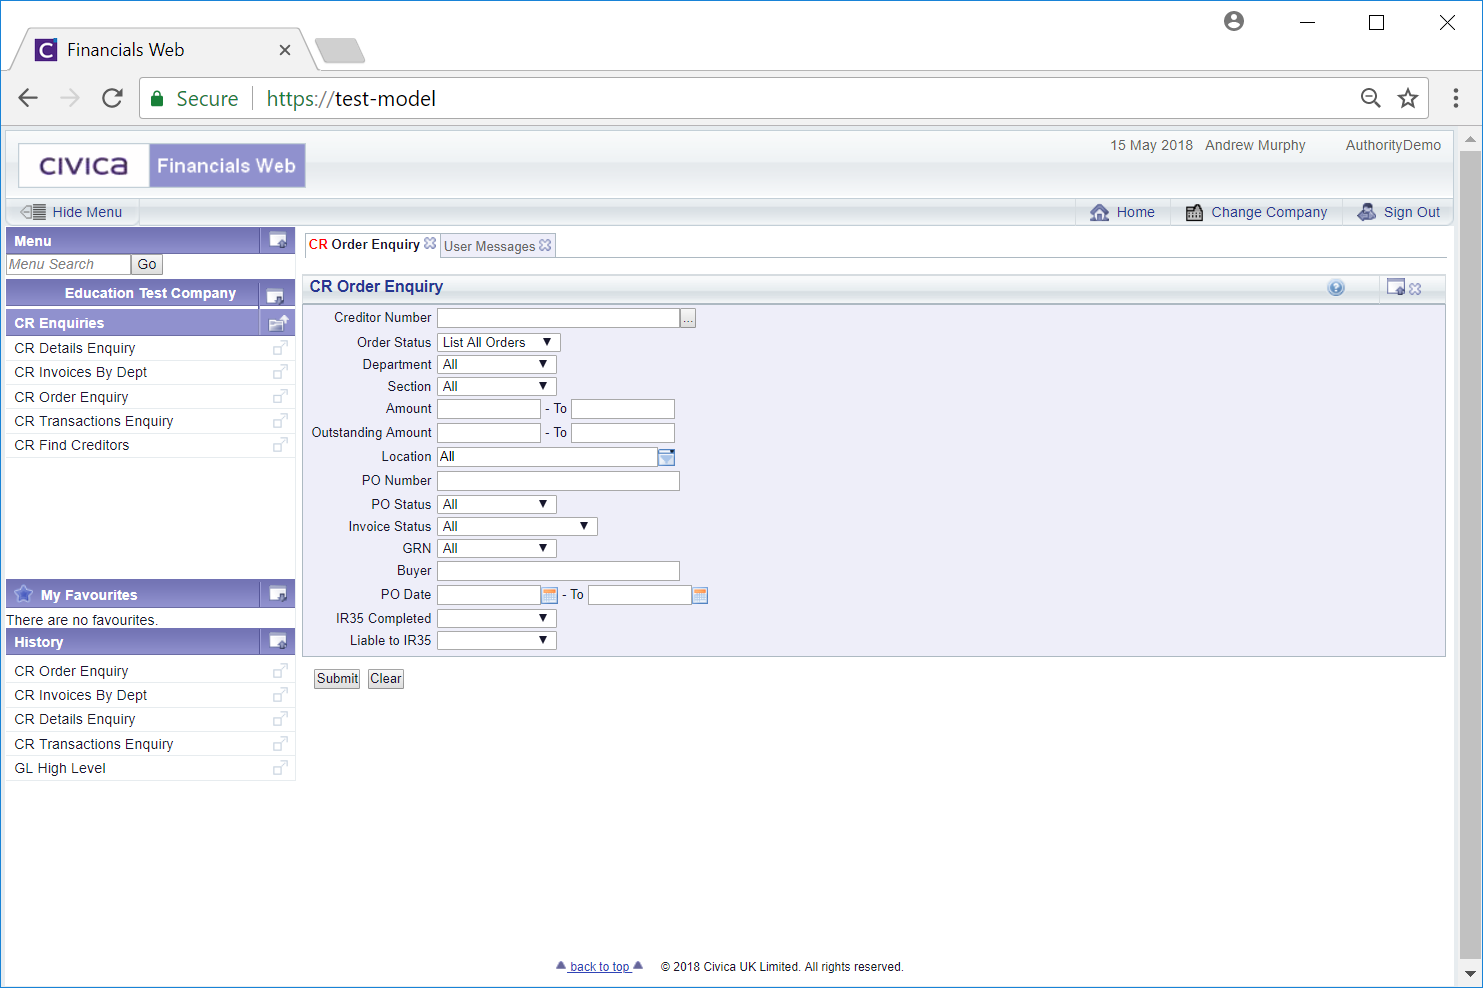Image resolution: width=1483 pixels, height=988 pixels.
Task: Open the Creditor Number lookup ellipsis button
Action: (x=688, y=318)
